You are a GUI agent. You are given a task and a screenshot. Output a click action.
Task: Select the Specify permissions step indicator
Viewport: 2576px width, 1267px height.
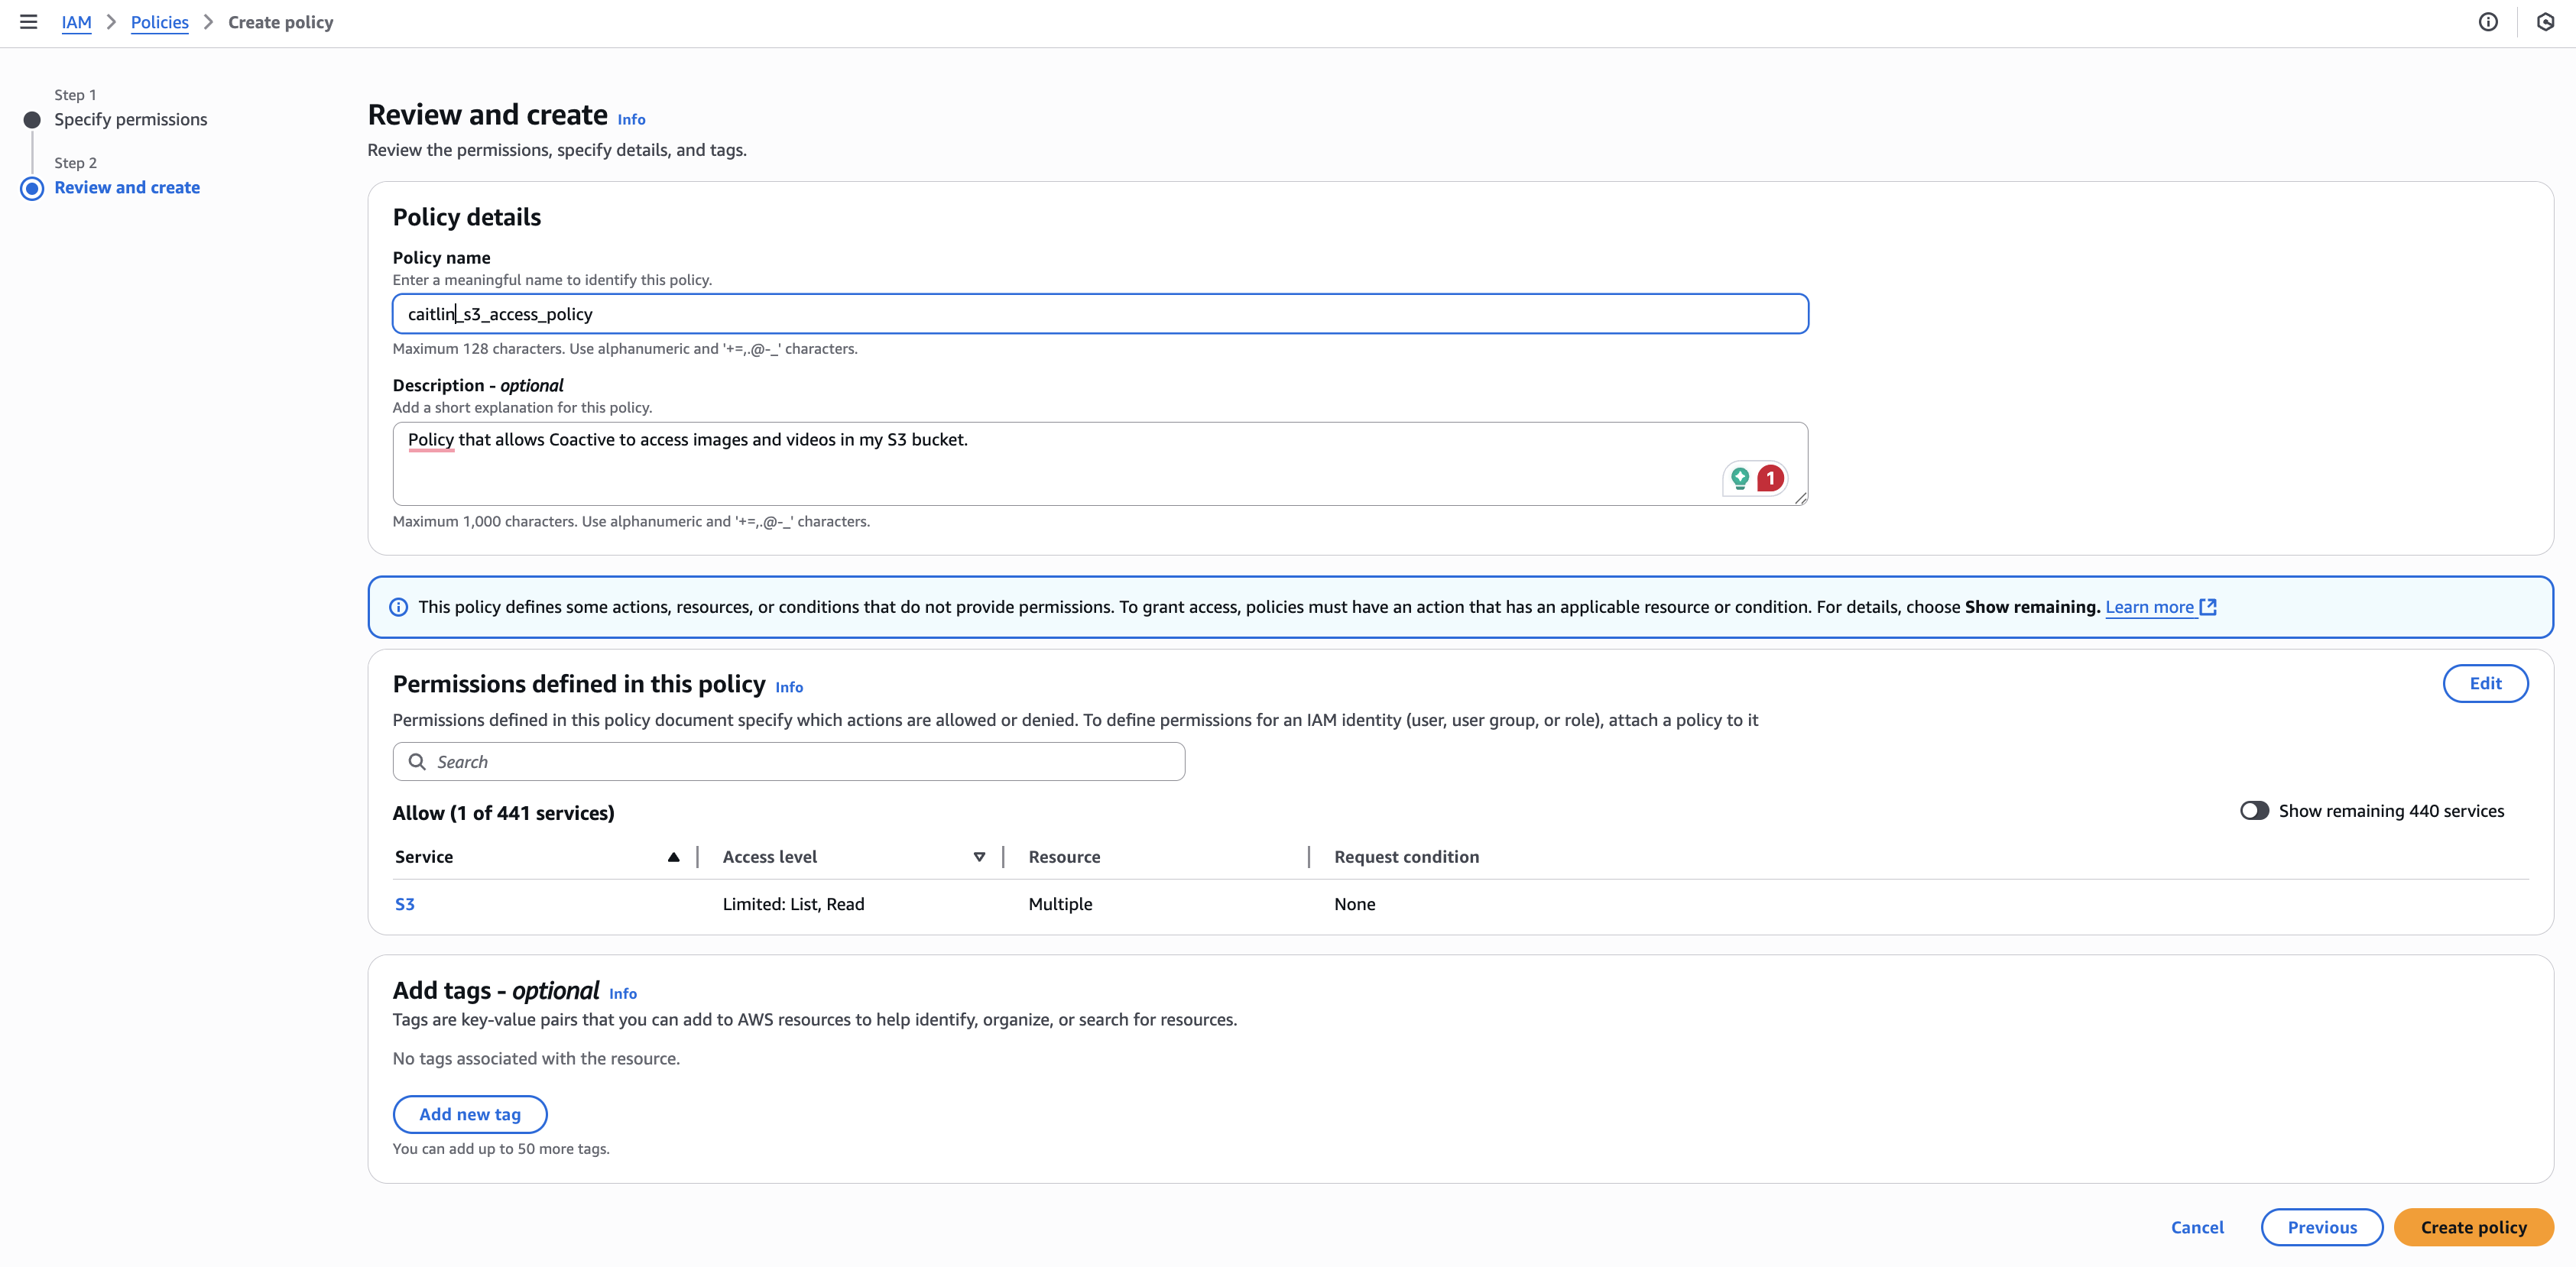coord(32,120)
